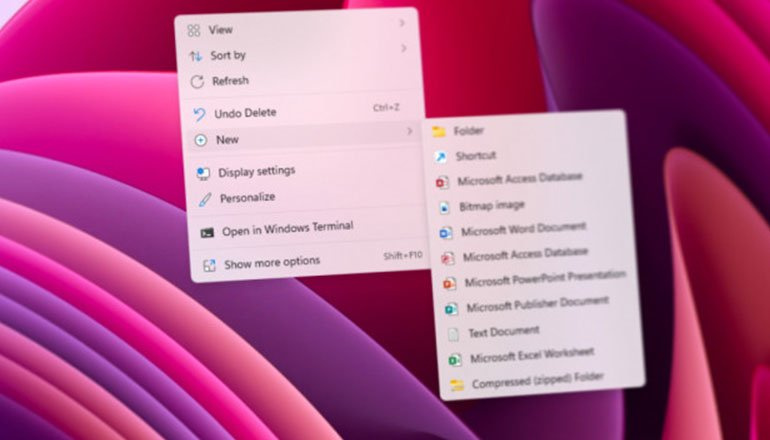Screen dimensions: 770x440
Task: Open the Sort by menu entry
Action: 300,54
